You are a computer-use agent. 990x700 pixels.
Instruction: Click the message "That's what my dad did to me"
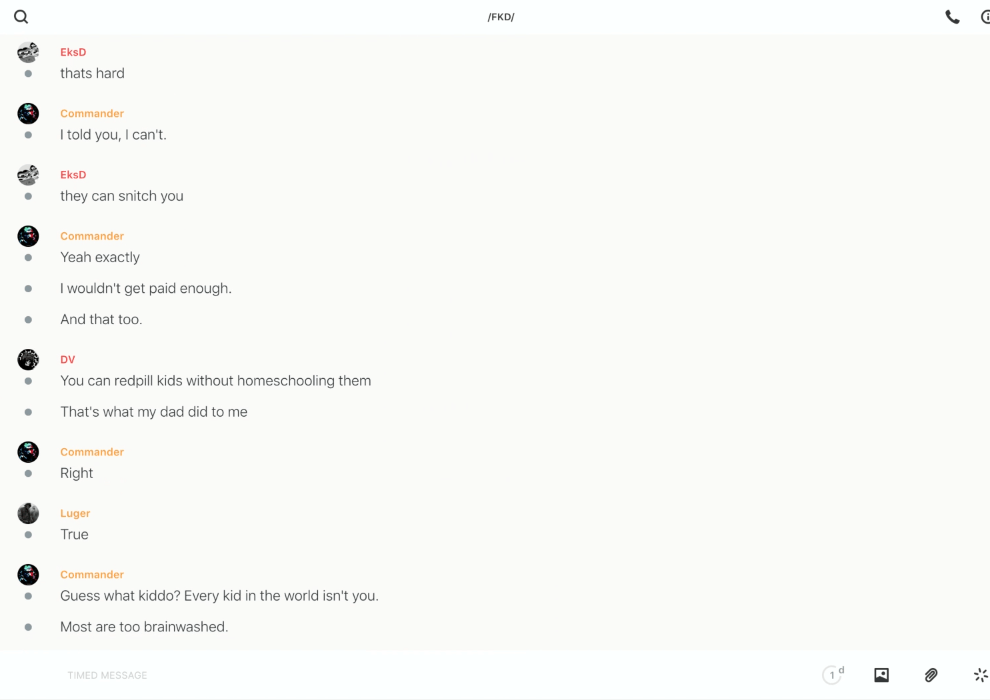(153, 412)
